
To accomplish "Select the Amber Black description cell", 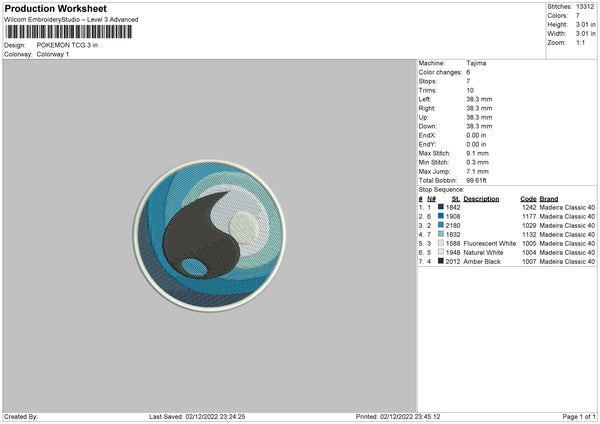I will pyautogui.click(x=482, y=262).
